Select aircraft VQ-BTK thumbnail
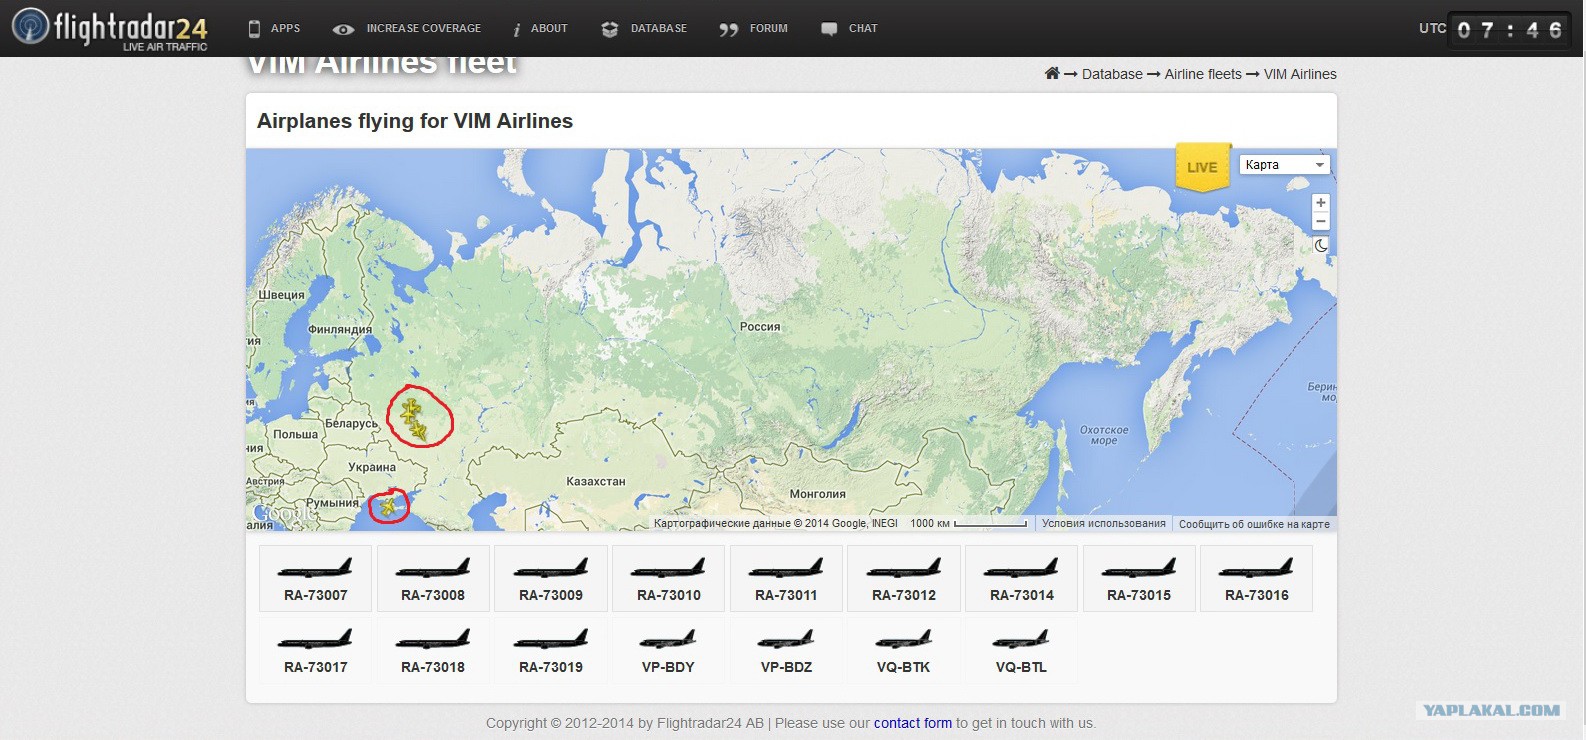1586x740 pixels. (x=904, y=650)
